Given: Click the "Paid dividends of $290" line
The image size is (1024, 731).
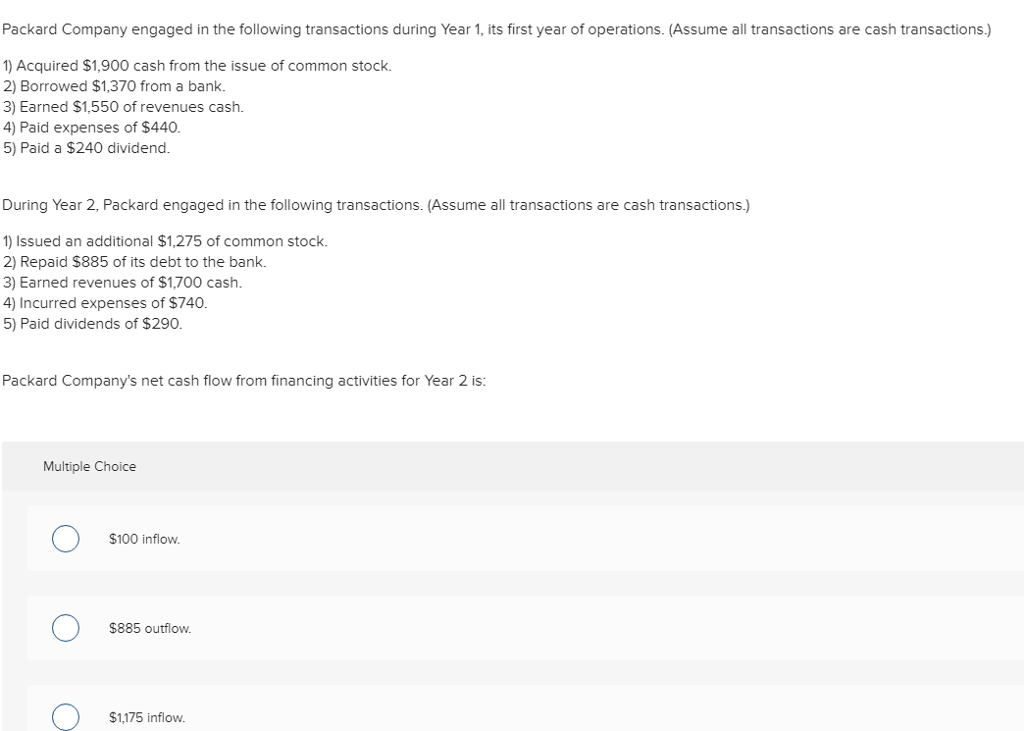Looking at the screenshot, I should tap(93, 323).
